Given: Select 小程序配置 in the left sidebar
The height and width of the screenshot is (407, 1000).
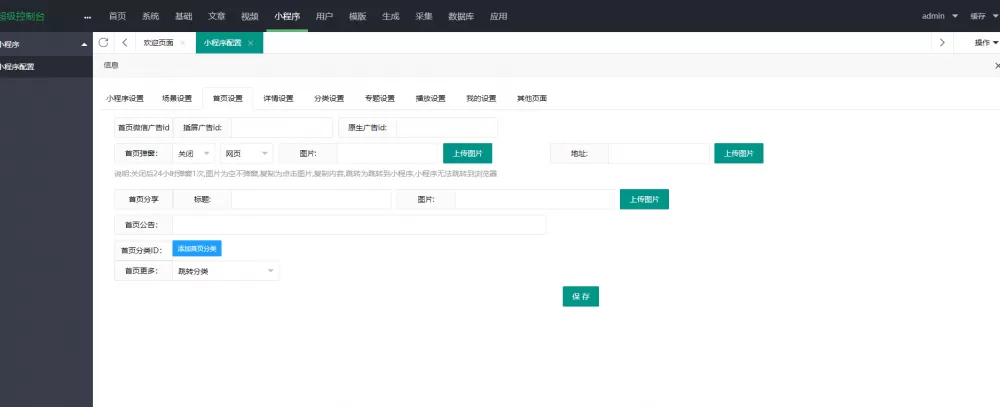Looking at the screenshot, I should coord(17,67).
